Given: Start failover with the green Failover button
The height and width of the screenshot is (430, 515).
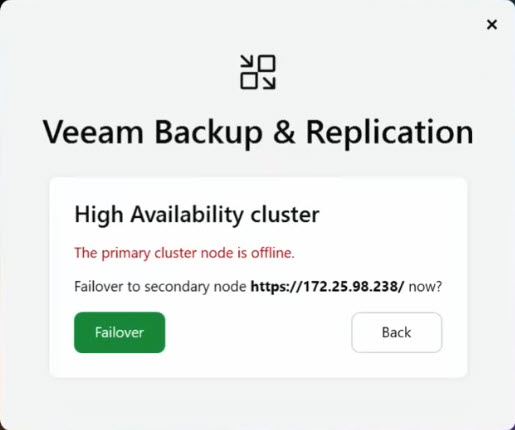Looking at the screenshot, I should tap(120, 332).
